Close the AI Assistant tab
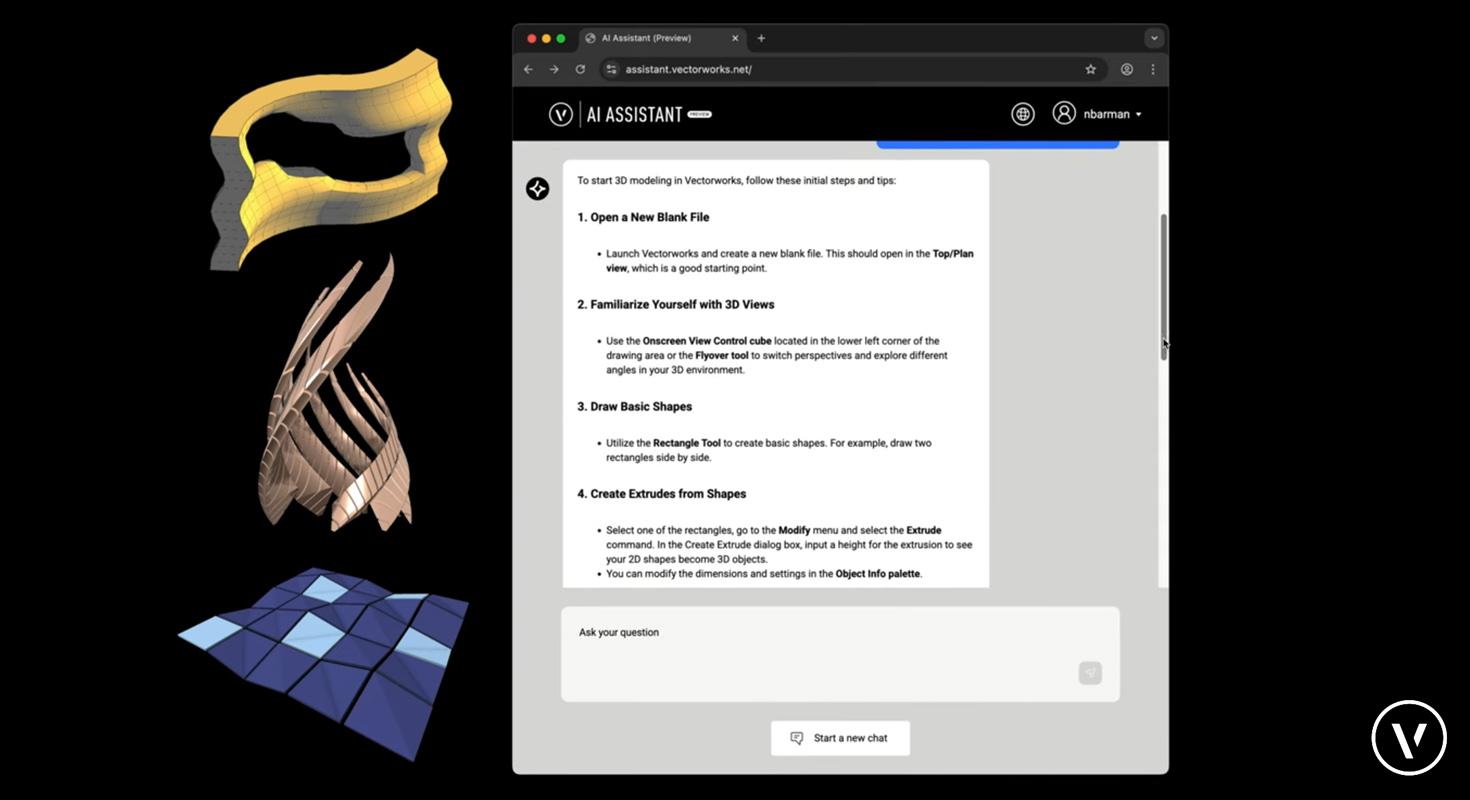 [735, 38]
